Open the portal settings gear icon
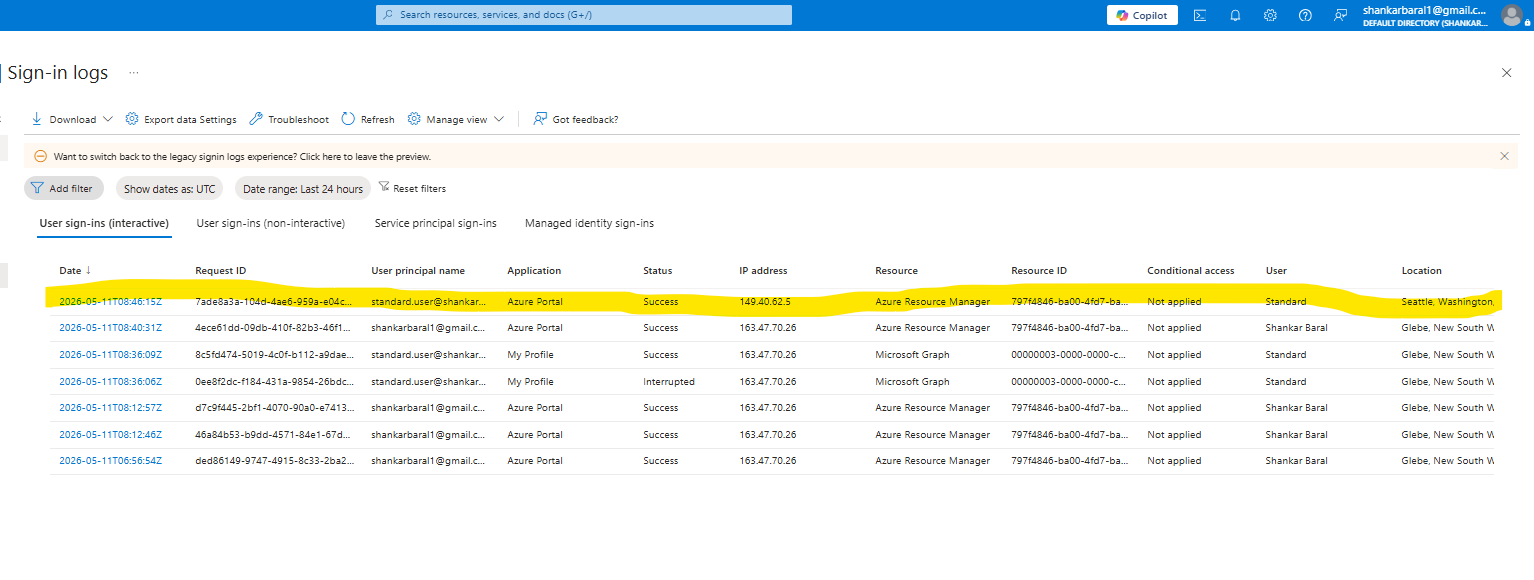 [1270, 15]
